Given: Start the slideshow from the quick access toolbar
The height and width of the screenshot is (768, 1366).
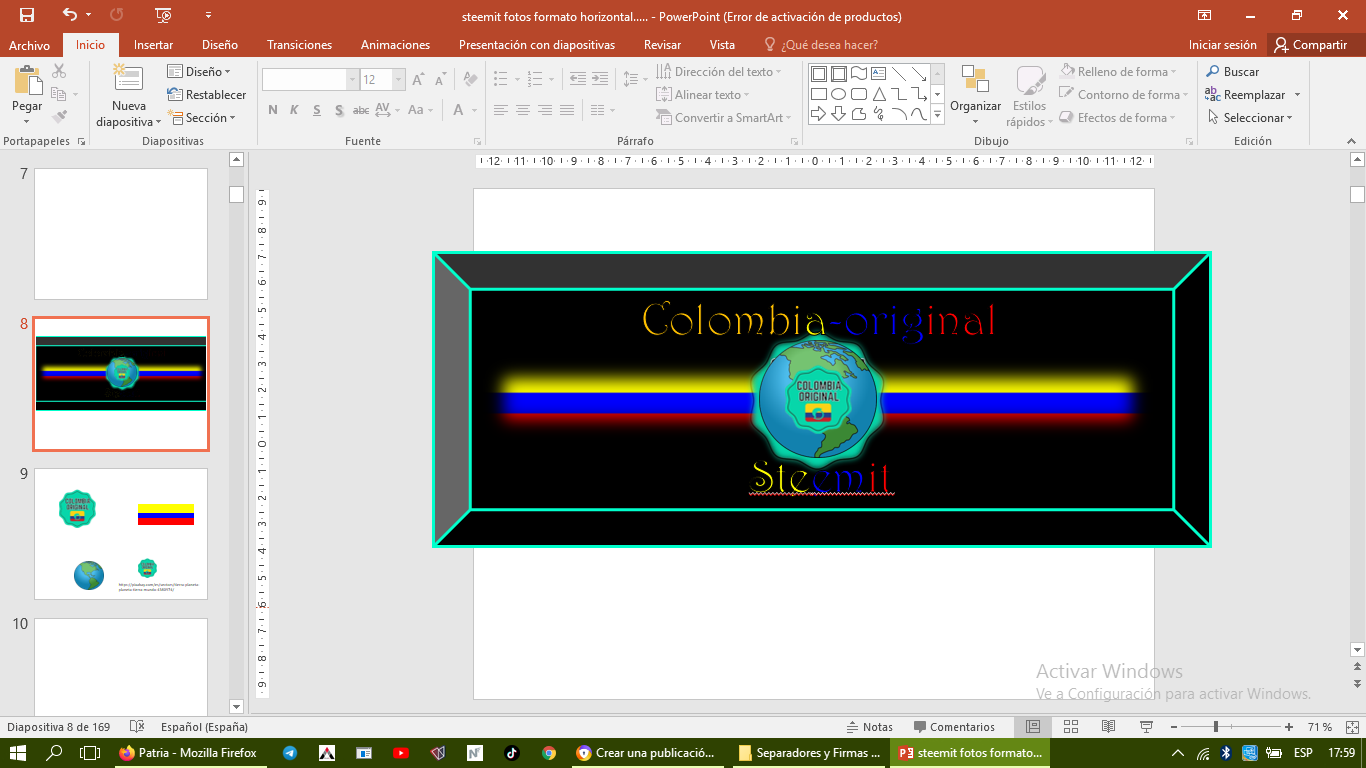Looking at the screenshot, I should click(164, 15).
